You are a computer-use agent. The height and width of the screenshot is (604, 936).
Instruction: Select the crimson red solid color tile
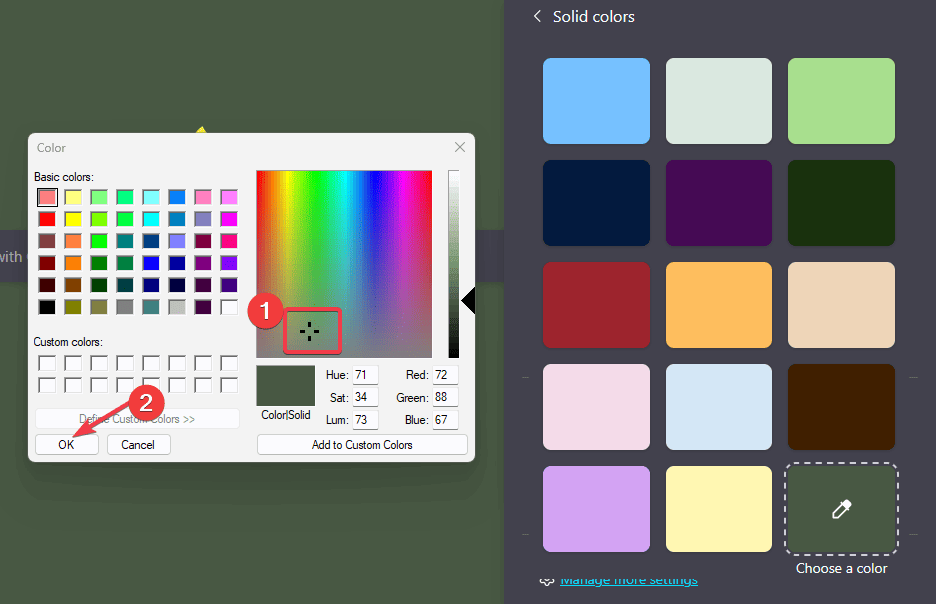596,305
